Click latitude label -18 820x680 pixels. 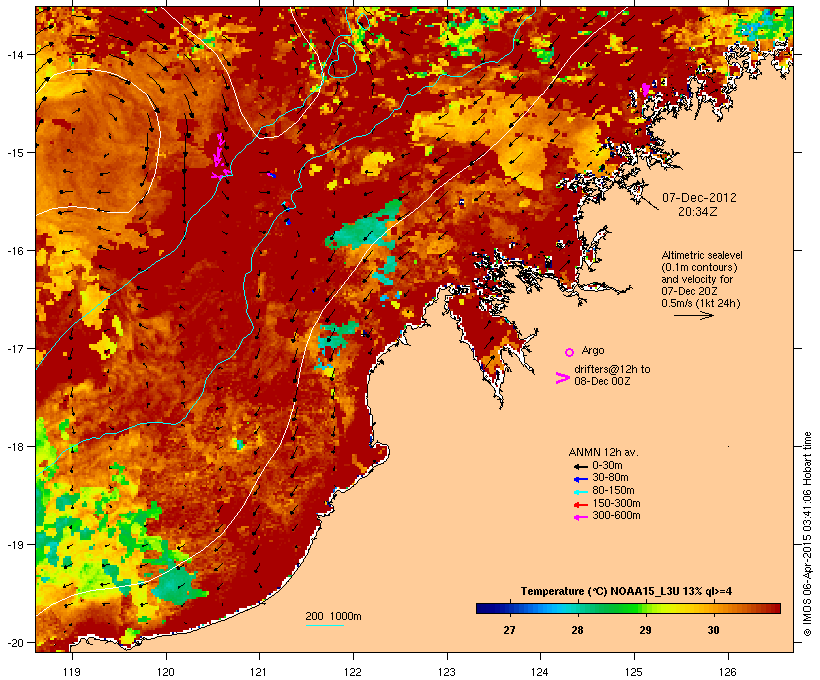pyautogui.click(x=15, y=447)
